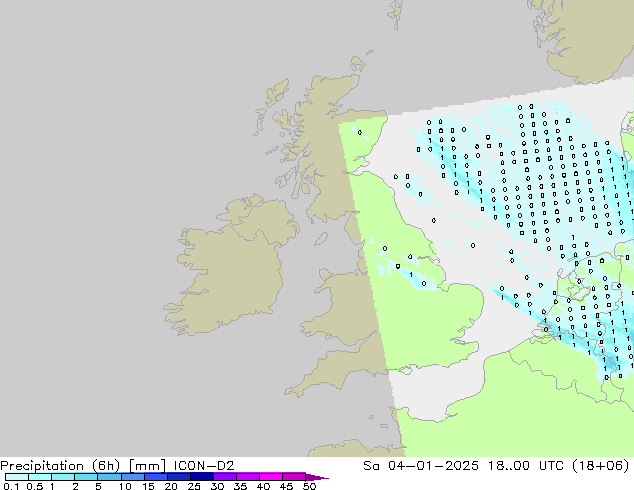
Task: Click the '40' legend value
Action: pos(263,486)
